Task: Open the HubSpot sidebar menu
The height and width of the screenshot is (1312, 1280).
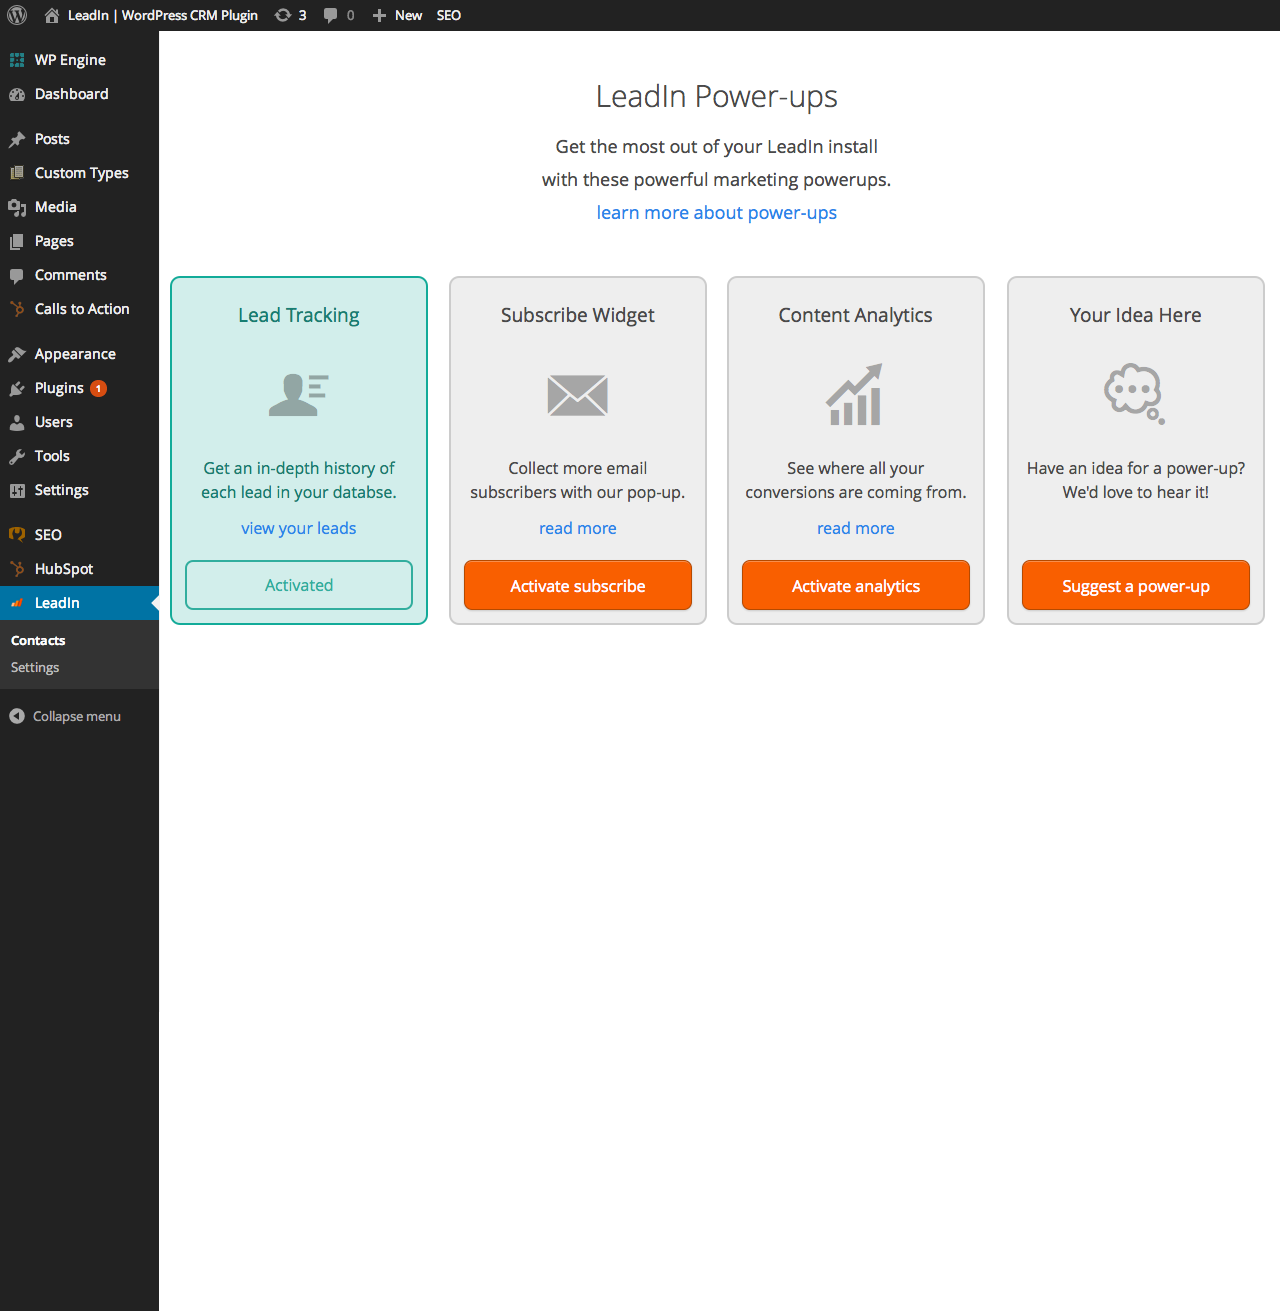Action: point(63,569)
